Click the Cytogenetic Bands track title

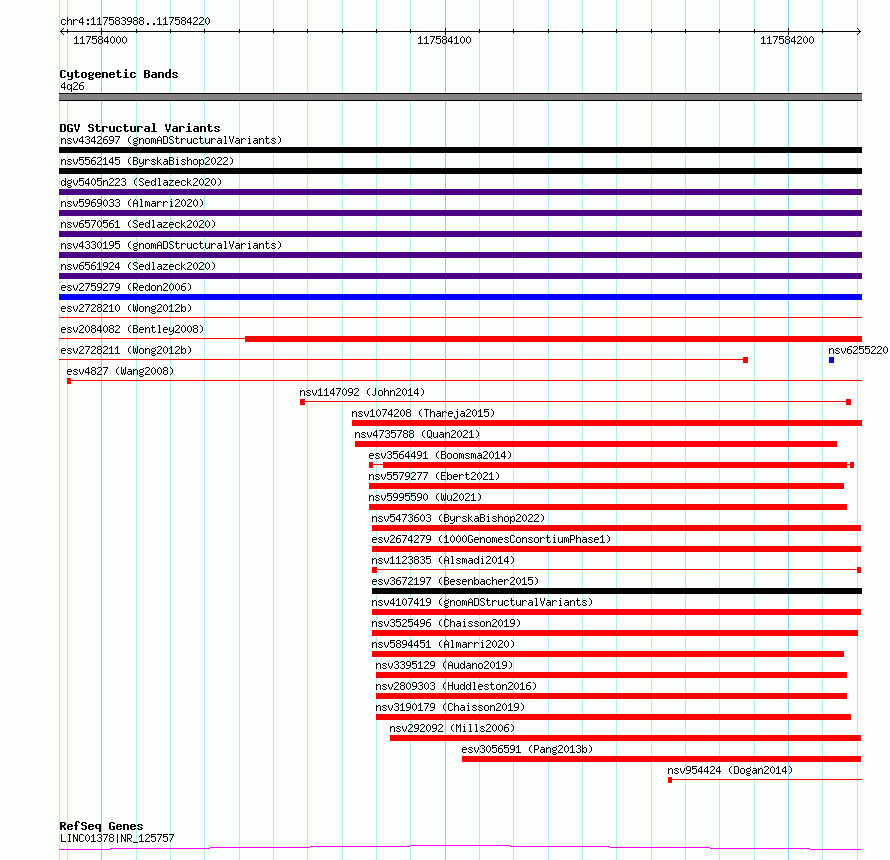[x=119, y=74]
